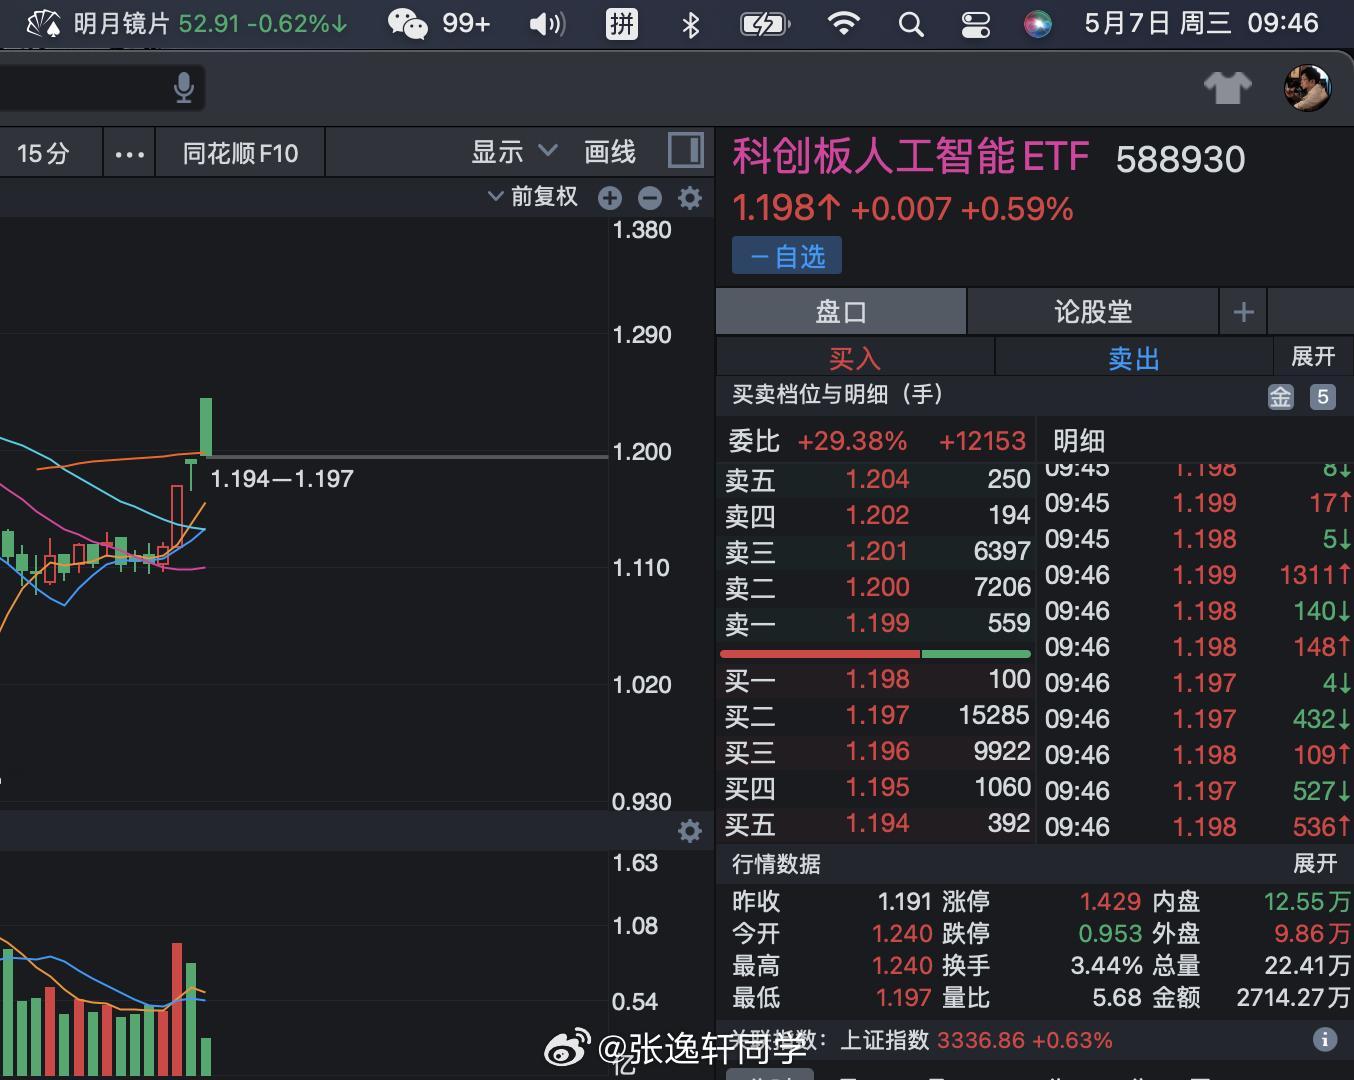Open the skin theme shirt icon
1354x1080 pixels.
(x=1227, y=88)
